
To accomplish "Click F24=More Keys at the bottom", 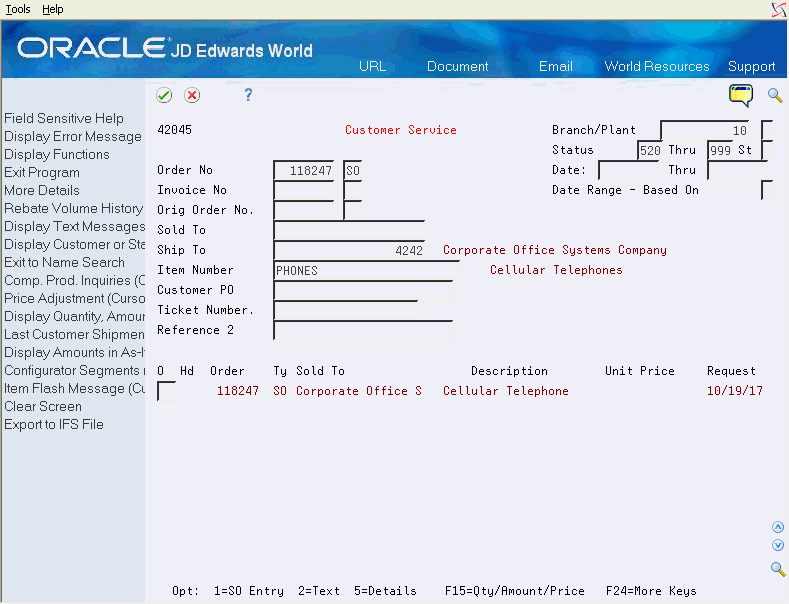I will [651, 591].
